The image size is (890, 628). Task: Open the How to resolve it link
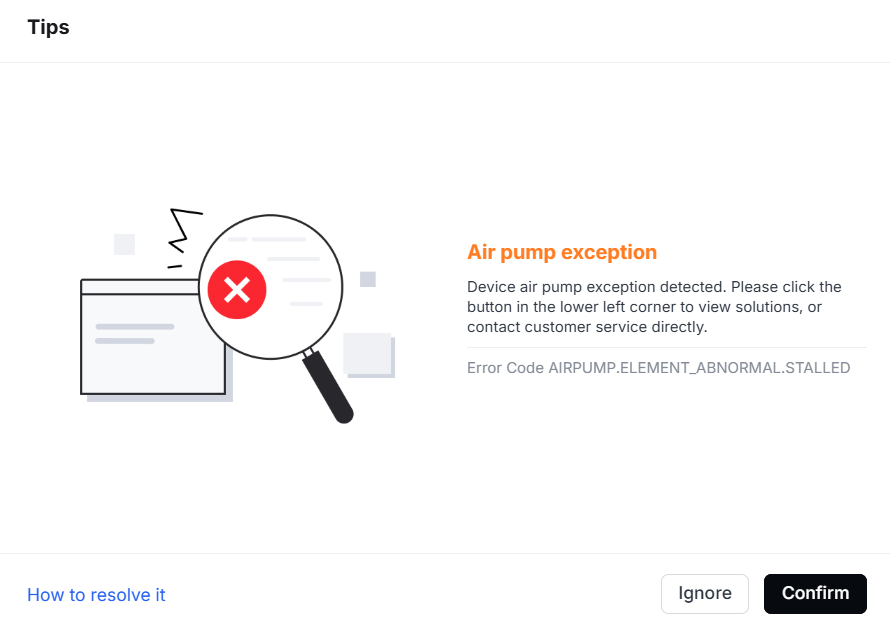point(96,594)
